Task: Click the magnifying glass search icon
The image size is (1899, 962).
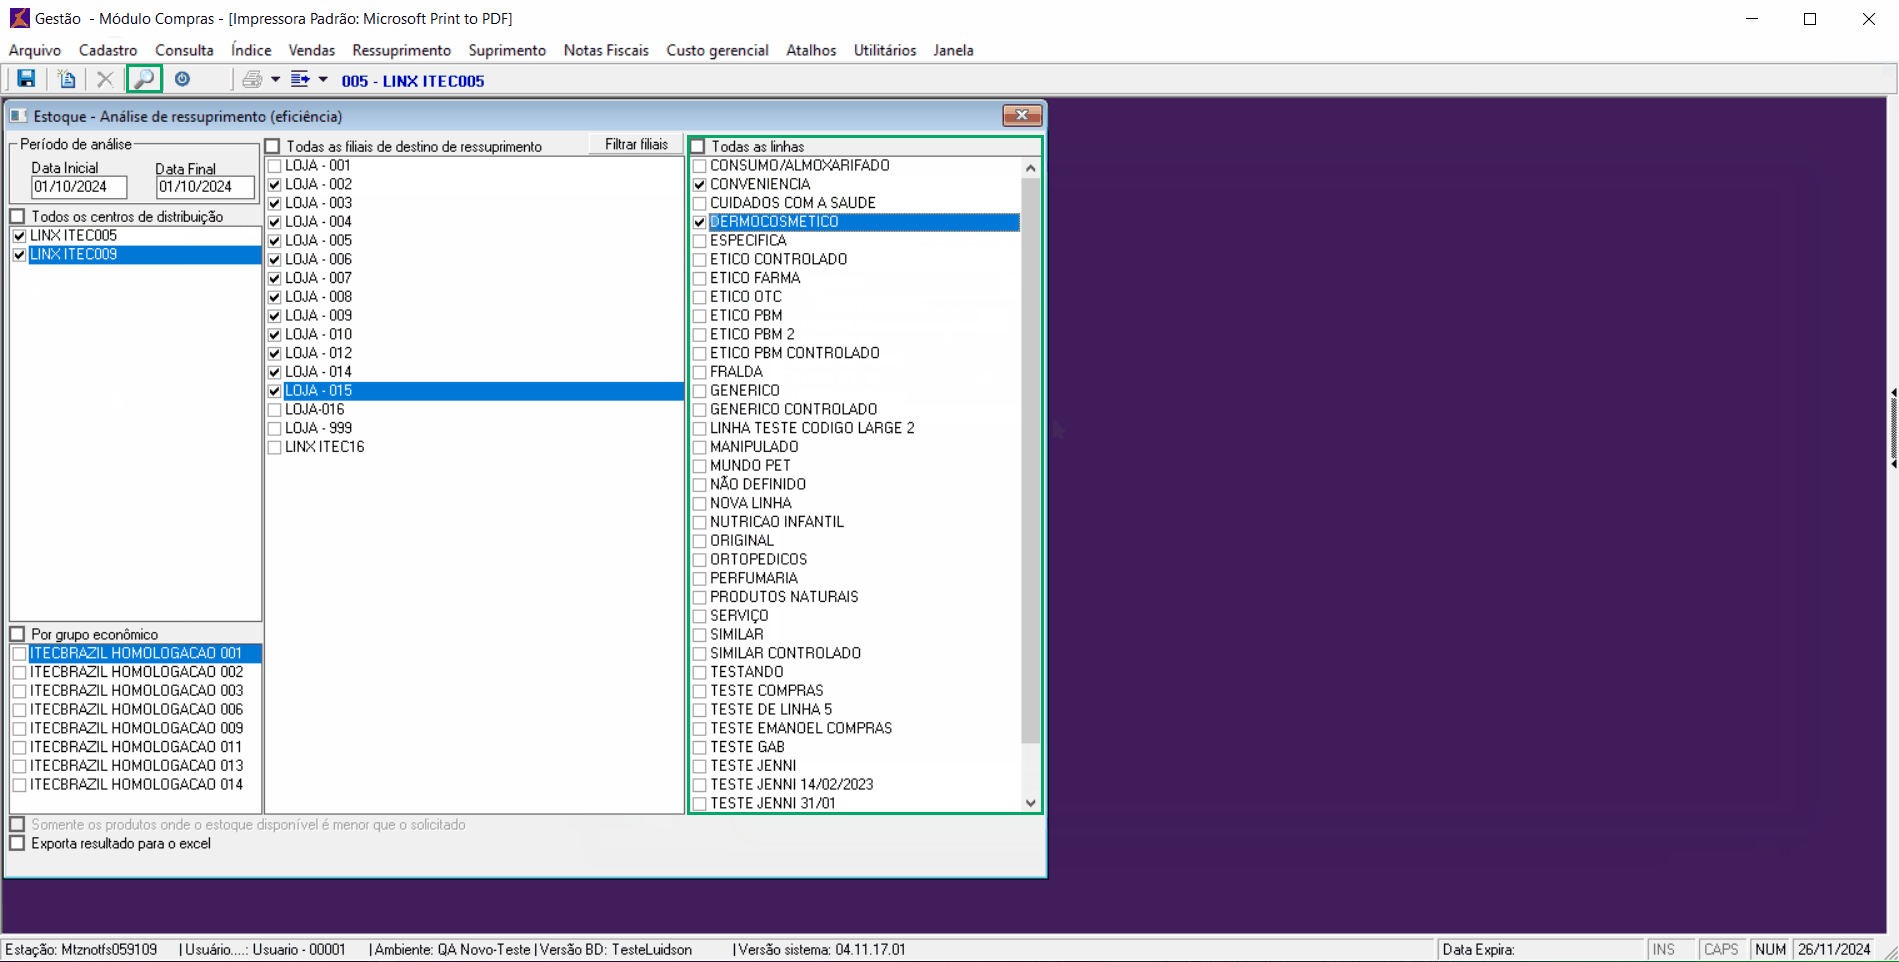Action: click(144, 79)
